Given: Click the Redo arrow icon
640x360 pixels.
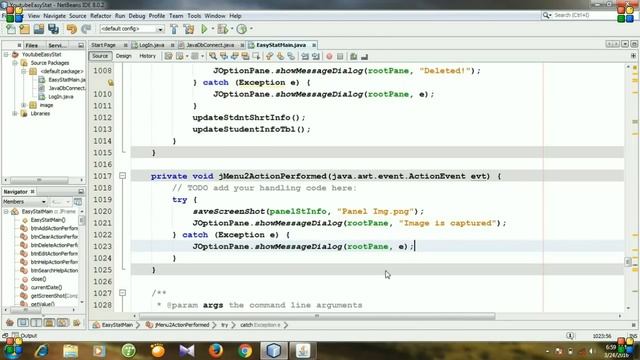Looking at the screenshot, I should click(86, 29).
